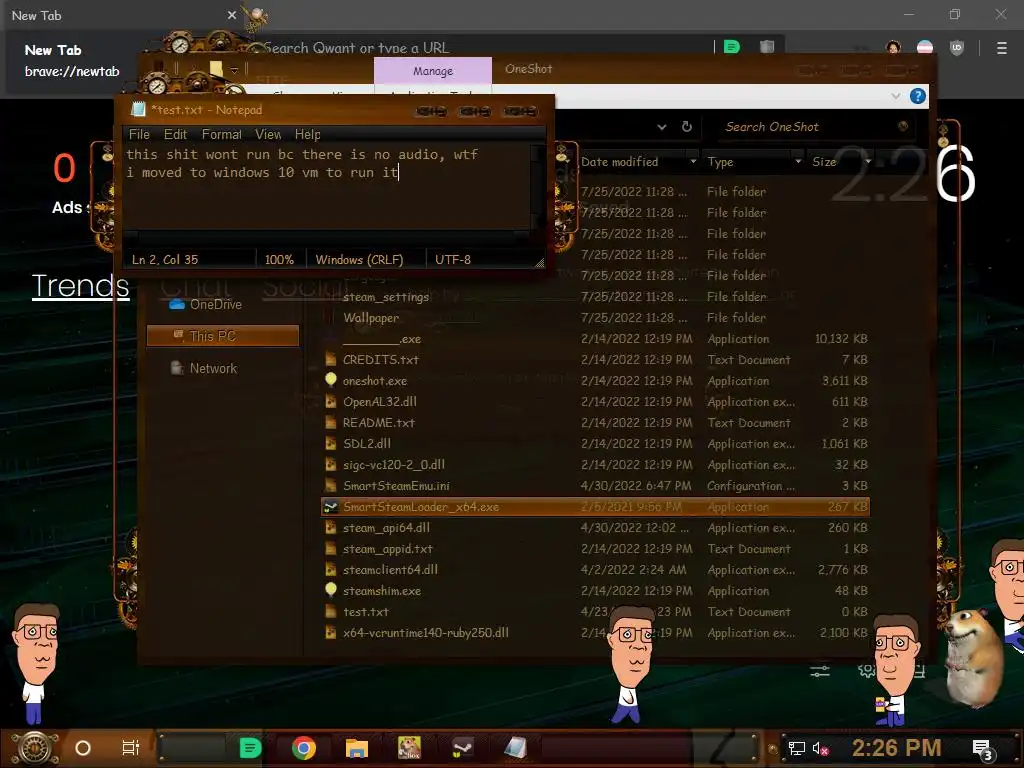Viewport: 1024px width, 768px height.
Task: Refresh the OneShot folder view
Action: point(686,127)
